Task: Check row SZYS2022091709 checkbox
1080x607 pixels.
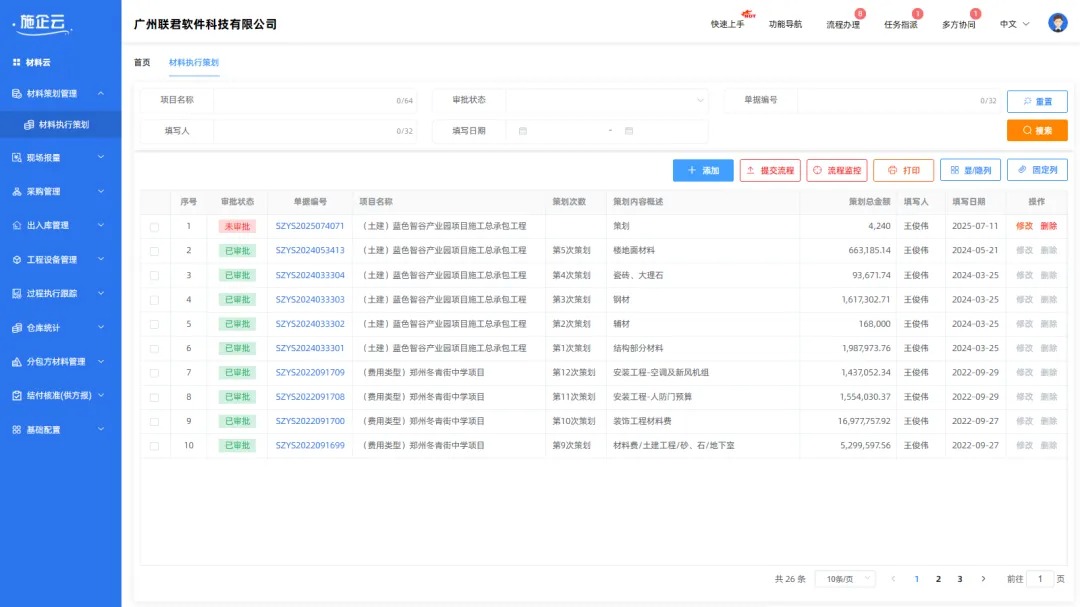Action: (154, 373)
